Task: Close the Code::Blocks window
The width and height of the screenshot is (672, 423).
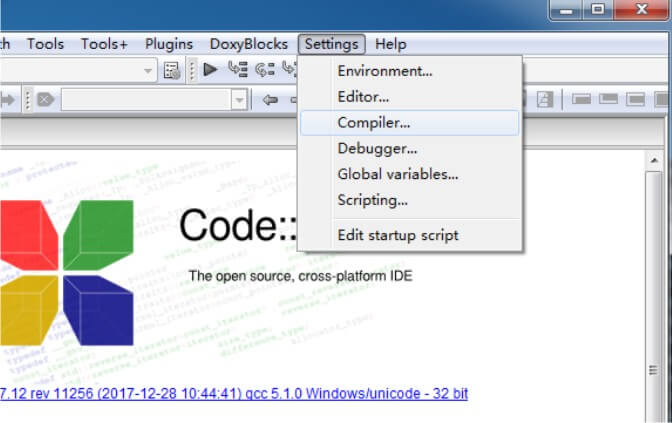Action: coord(641,9)
